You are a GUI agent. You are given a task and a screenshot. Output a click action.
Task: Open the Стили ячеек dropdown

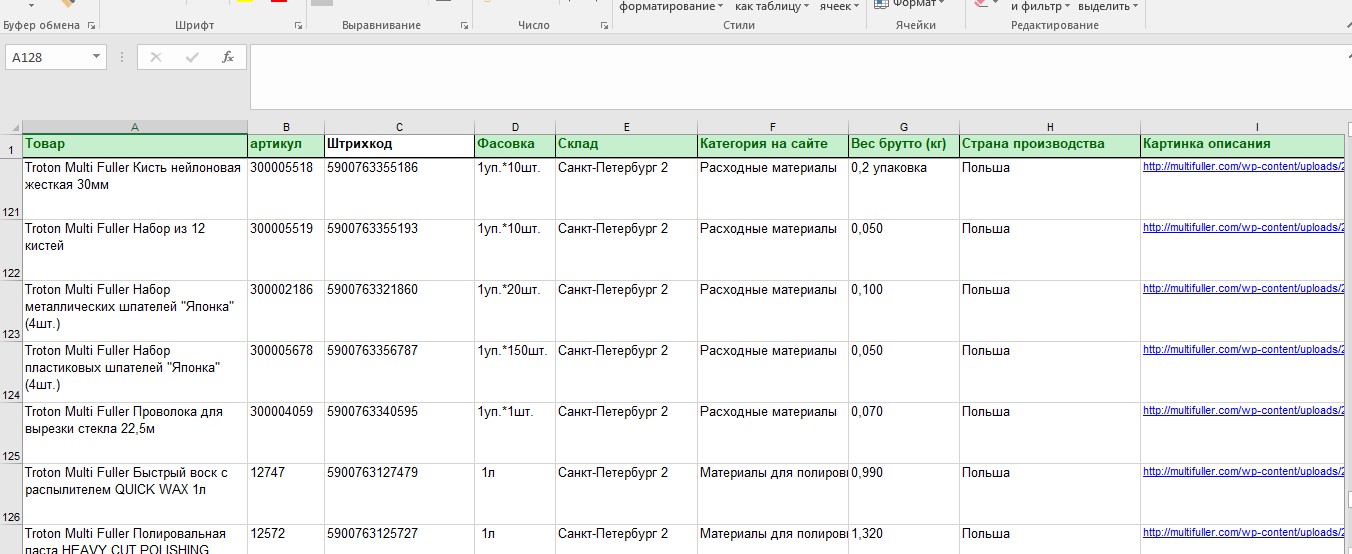click(x=839, y=6)
